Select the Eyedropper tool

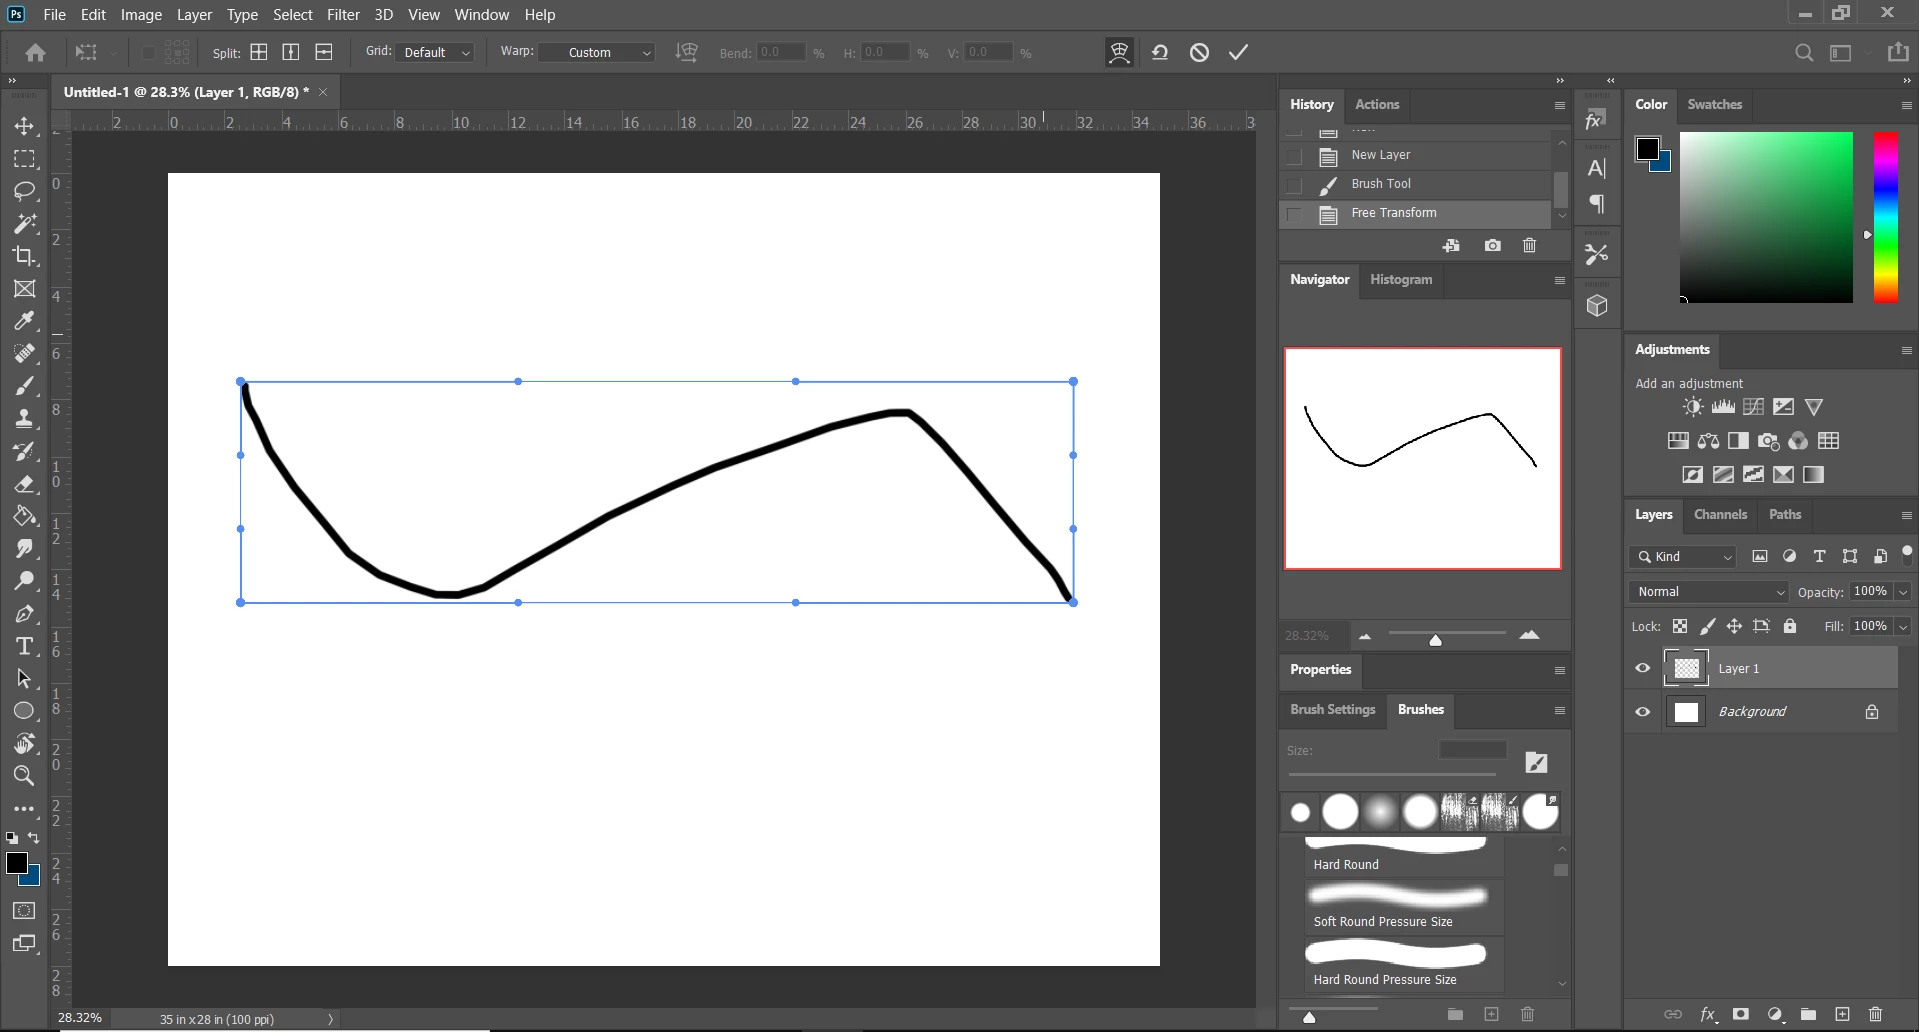pyautogui.click(x=24, y=321)
